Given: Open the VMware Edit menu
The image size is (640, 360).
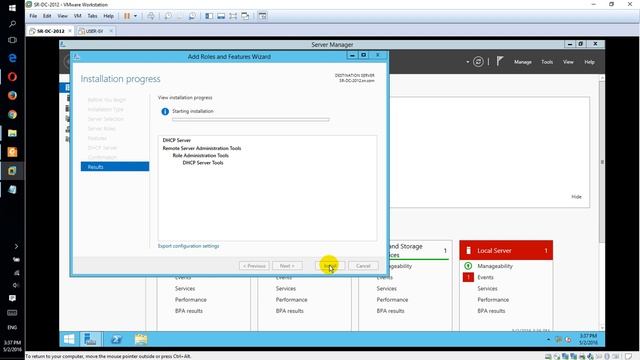Looking at the screenshot, I should (x=47, y=16).
